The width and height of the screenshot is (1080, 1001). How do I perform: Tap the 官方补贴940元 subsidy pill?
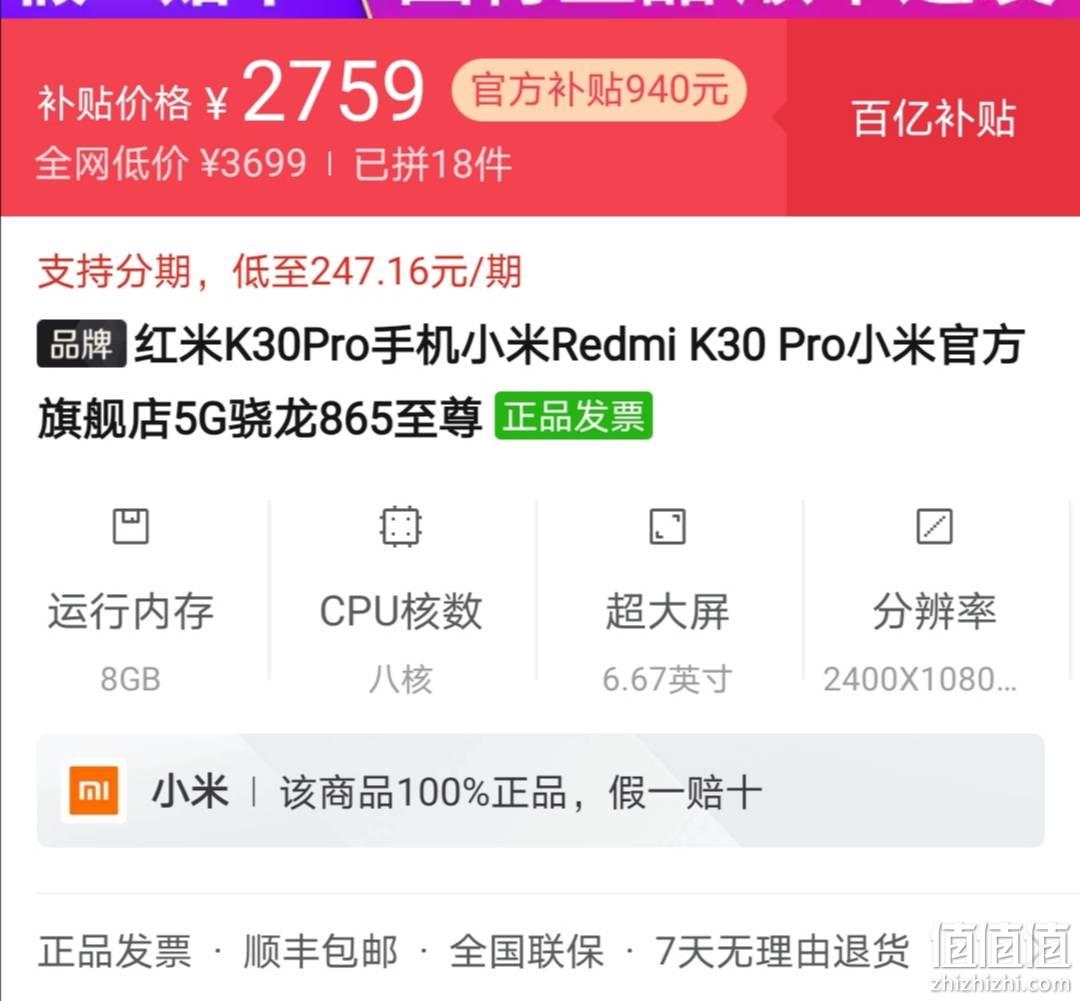pos(599,90)
